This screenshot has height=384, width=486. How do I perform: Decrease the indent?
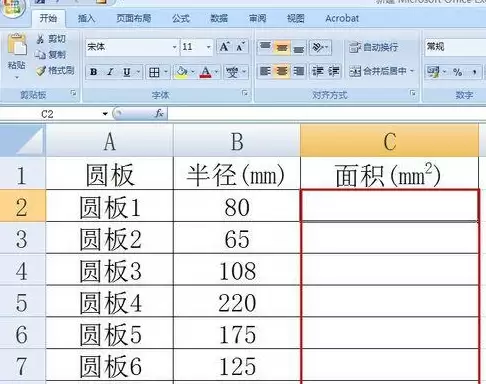[x=318, y=71]
